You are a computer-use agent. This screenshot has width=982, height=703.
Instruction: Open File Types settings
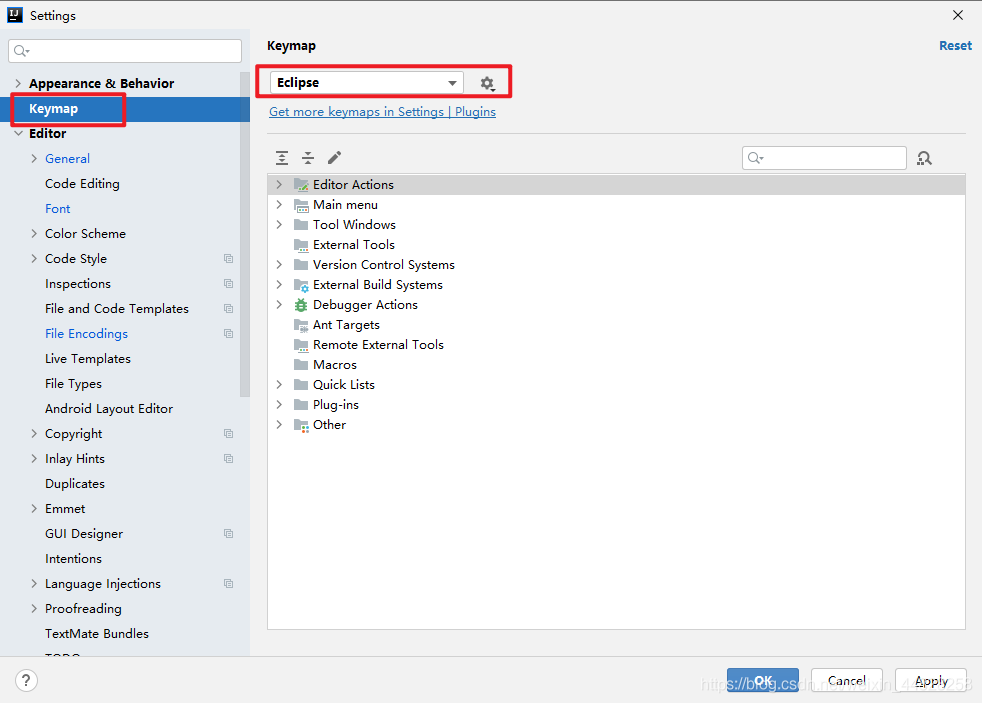(73, 384)
